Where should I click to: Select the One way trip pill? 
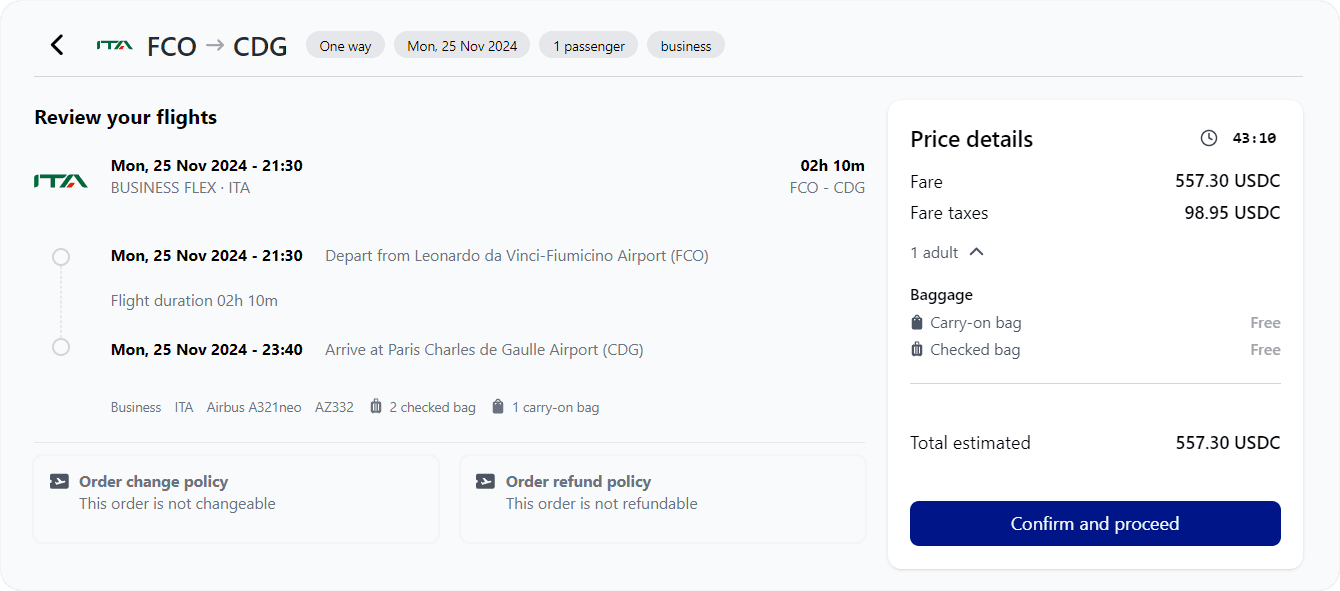coord(345,44)
